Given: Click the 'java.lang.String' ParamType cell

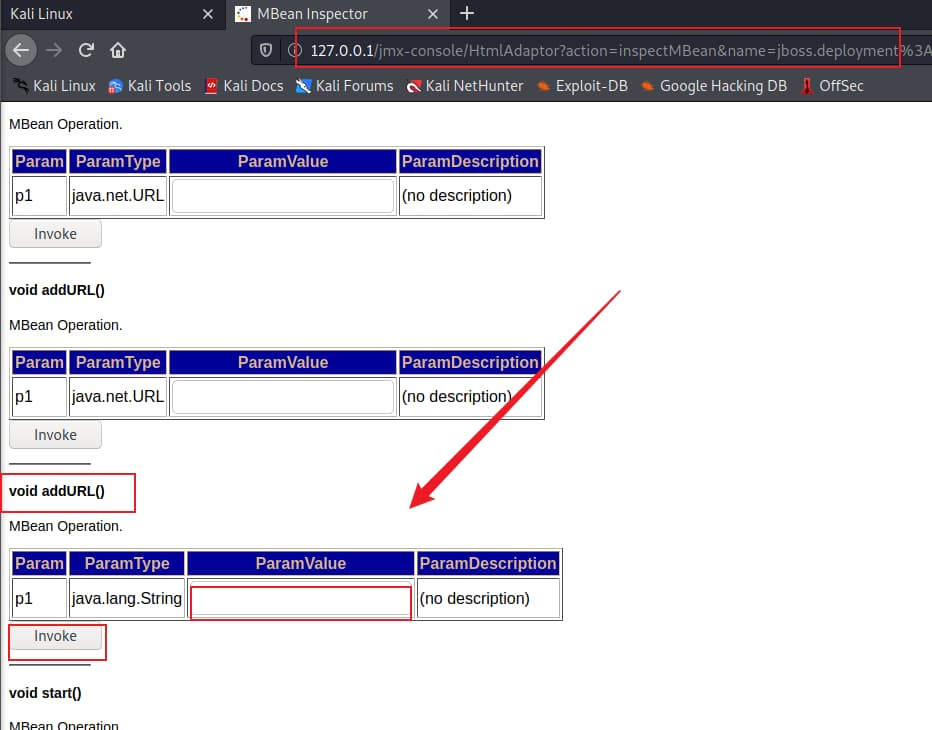Looking at the screenshot, I should pyautogui.click(x=127, y=599).
